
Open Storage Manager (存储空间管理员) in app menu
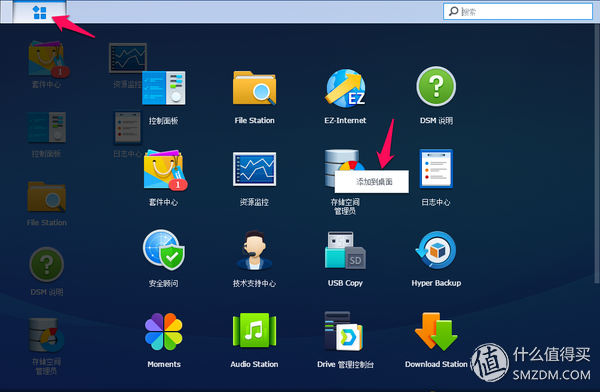(342, 168)
